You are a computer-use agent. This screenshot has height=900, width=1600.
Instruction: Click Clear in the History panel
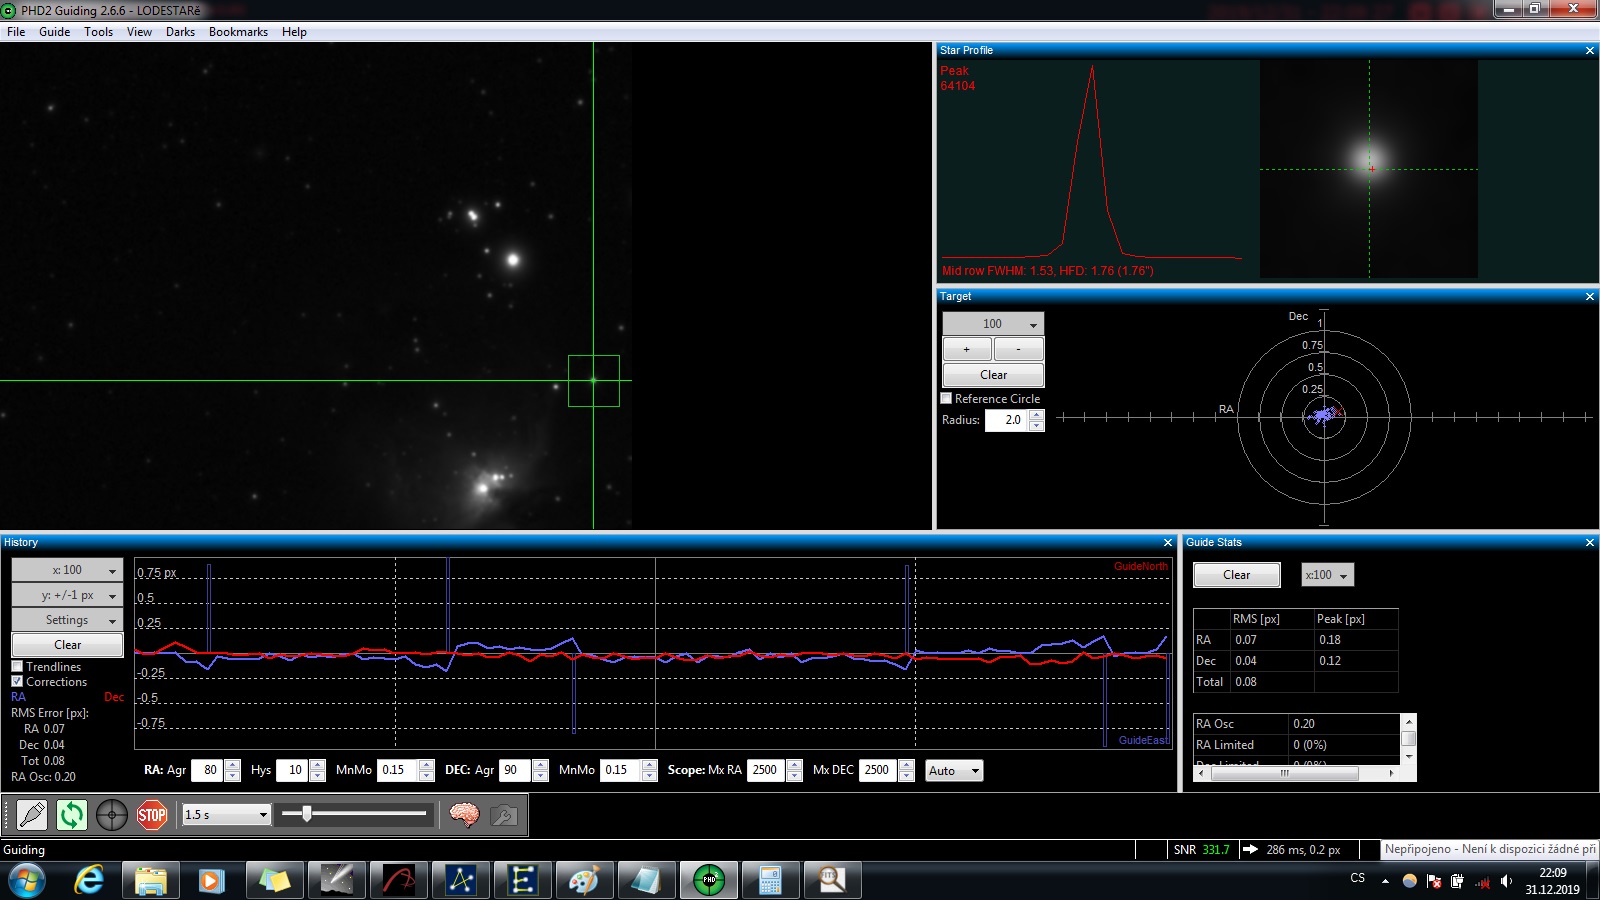(x=67, y=645)
